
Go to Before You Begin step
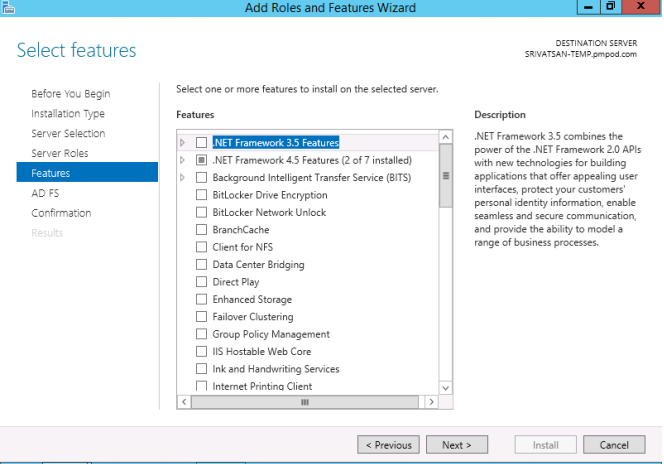click(x=71, y=94)
